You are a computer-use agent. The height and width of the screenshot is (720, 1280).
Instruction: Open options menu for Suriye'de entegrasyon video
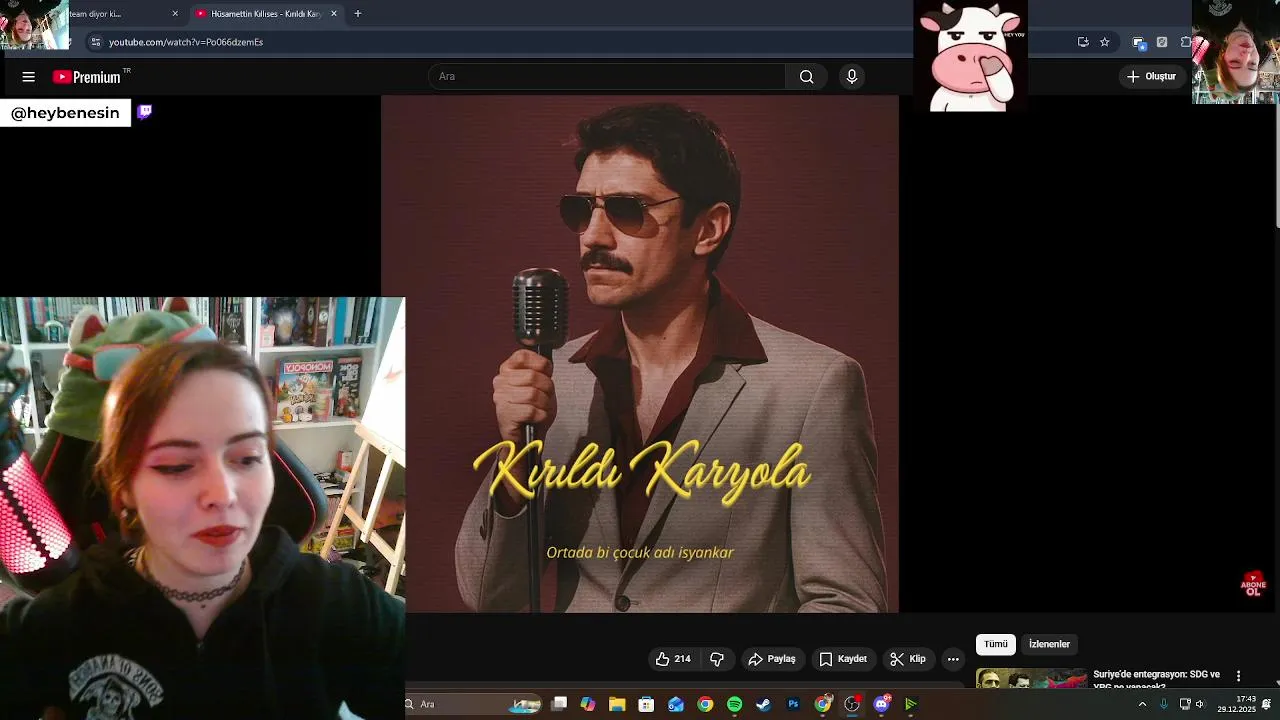pyautogui.click(x=1238, y=677)
